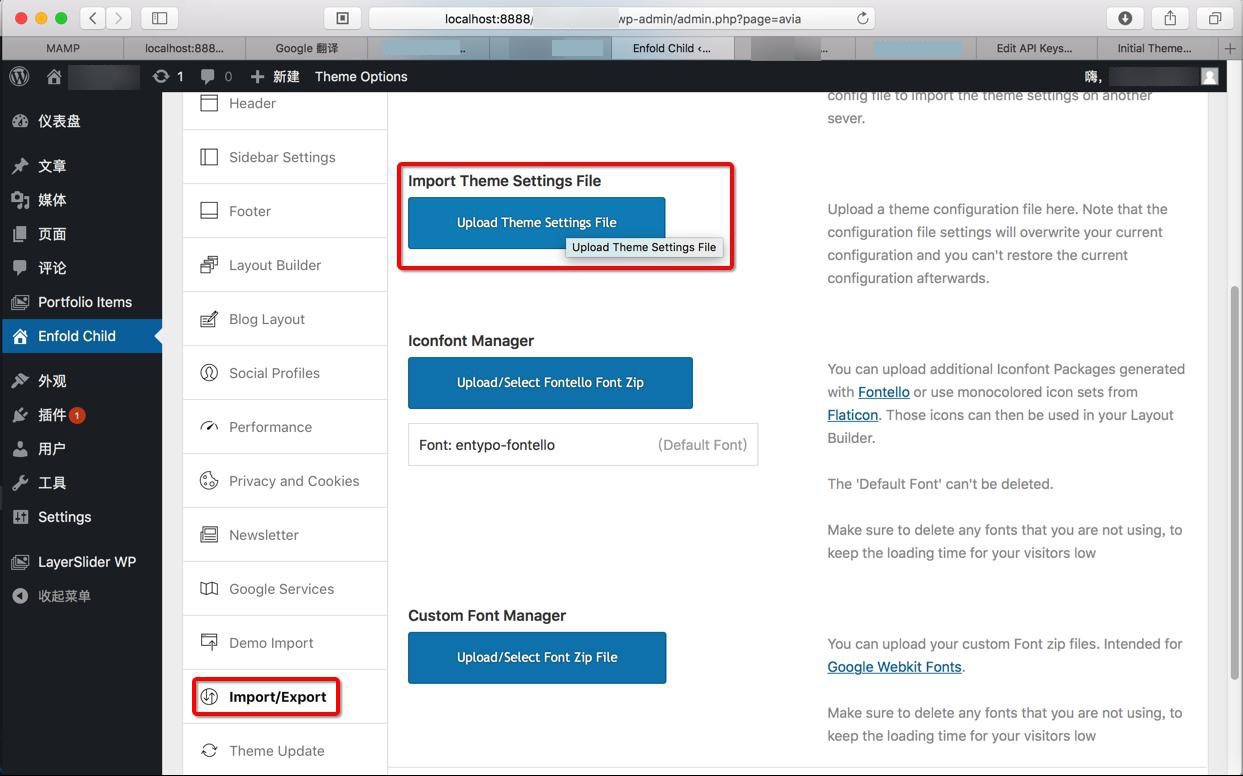Click Upload/Select Fontello Font Zip
Viewport: 1243px width, 776px height.
point(550,383)
